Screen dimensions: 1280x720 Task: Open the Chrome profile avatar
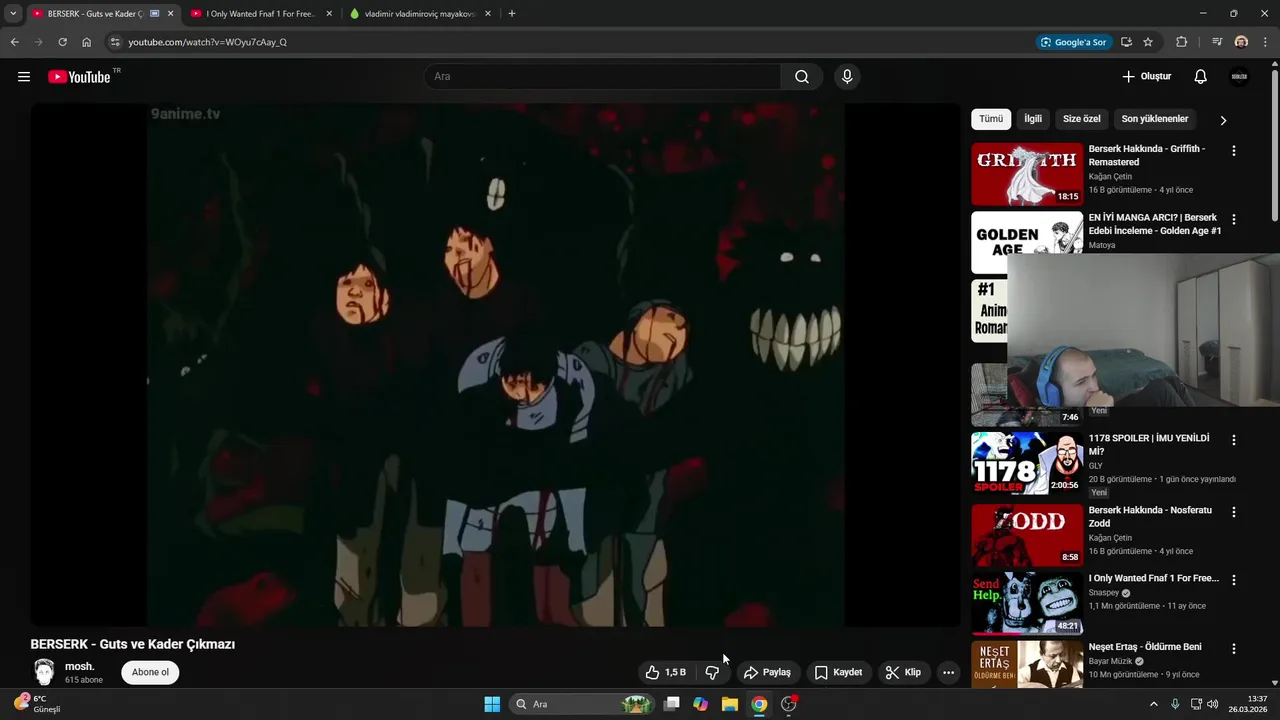pos(1241,42)
